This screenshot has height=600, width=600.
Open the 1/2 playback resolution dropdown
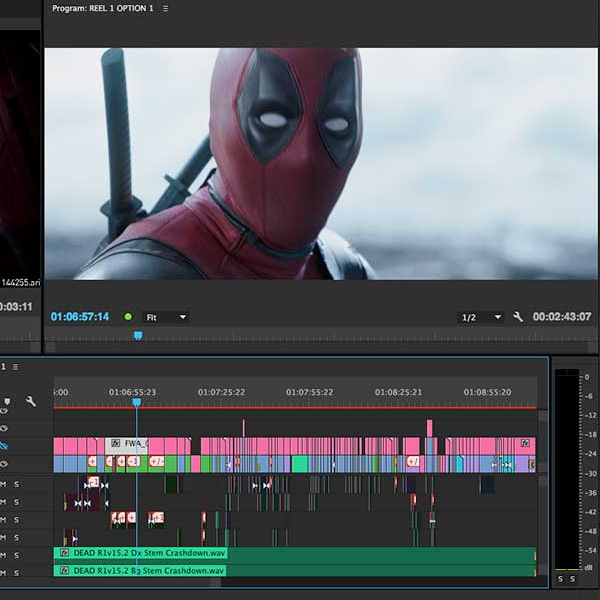(x=481, y=317)
